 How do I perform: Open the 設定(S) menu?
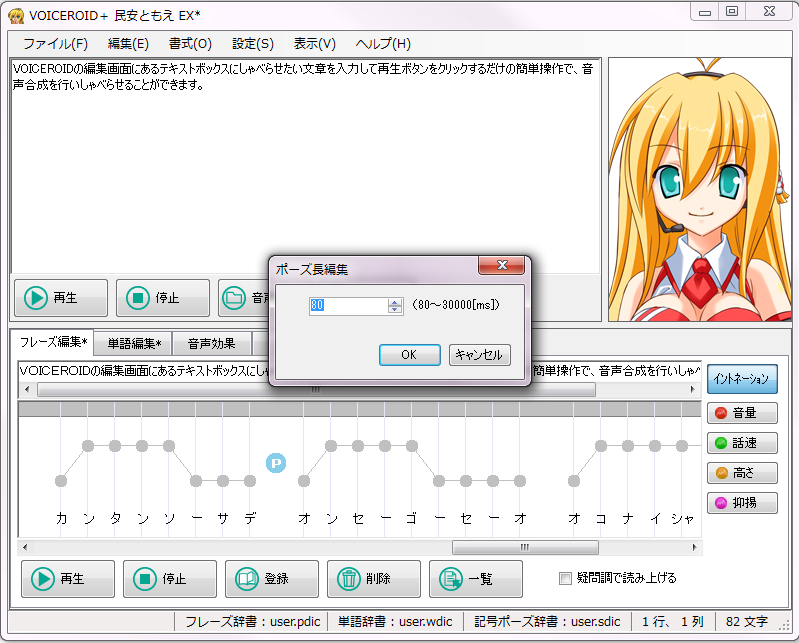click(253, 44)
